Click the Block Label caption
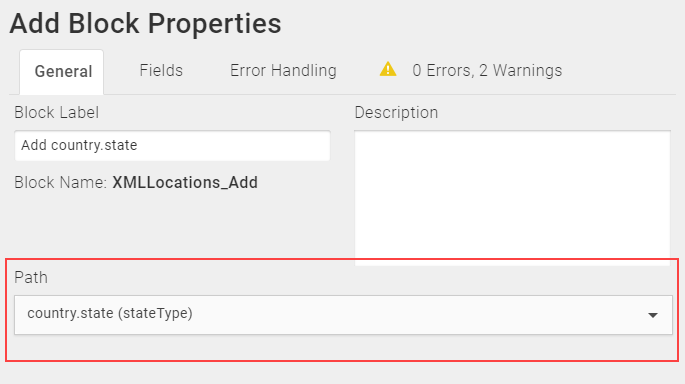This screenshot has height=384, width=685. tap(56, 113)
